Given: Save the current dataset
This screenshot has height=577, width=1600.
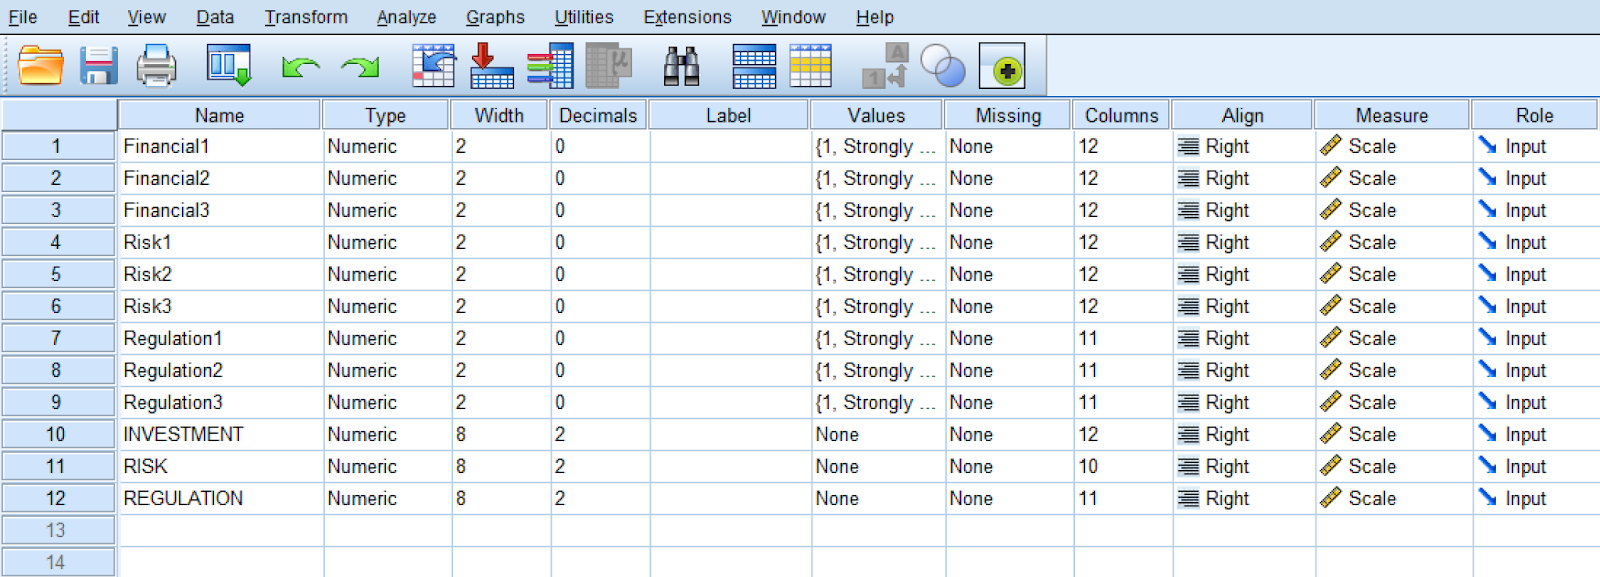Looking at the screenshot, I should pyautogui.click(x=97, y=65).
